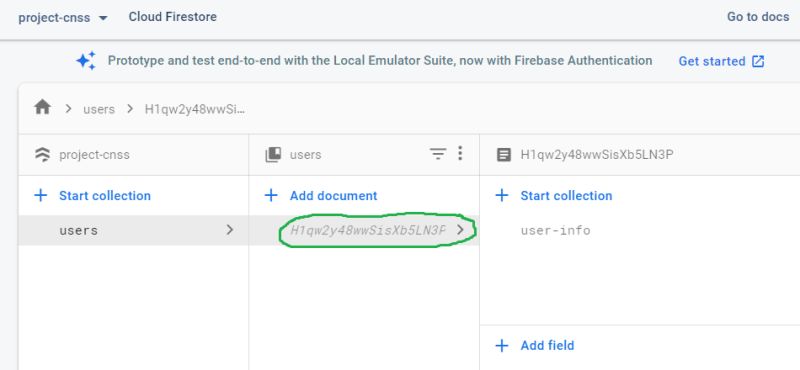
Task: Select the H1qw2y48wwSisXb5LN3P document row
Action: [x=364, y=230]
